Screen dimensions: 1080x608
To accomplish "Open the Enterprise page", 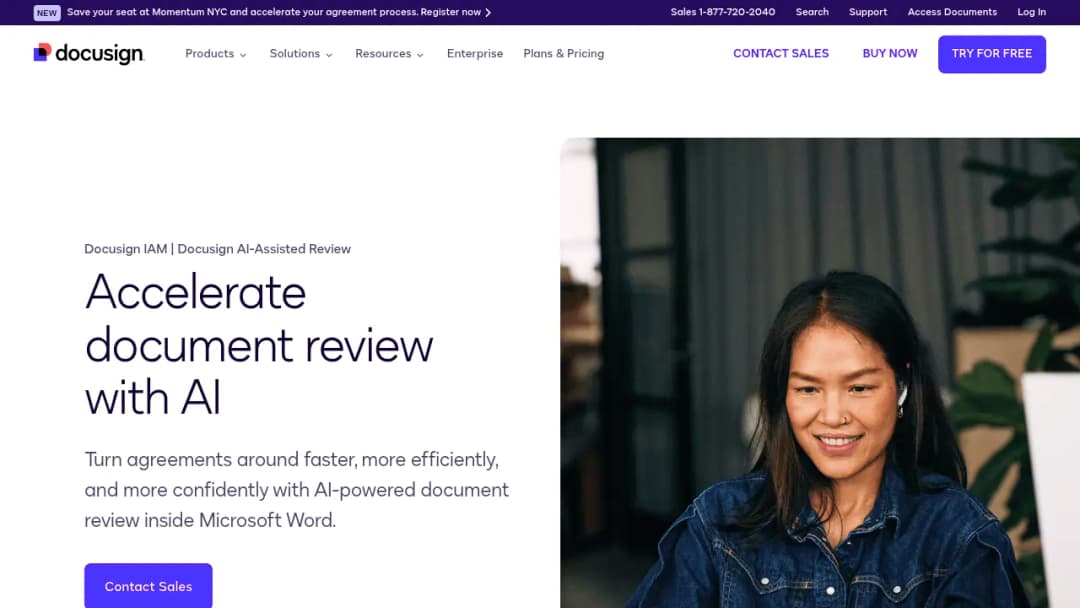I will 475,54.
